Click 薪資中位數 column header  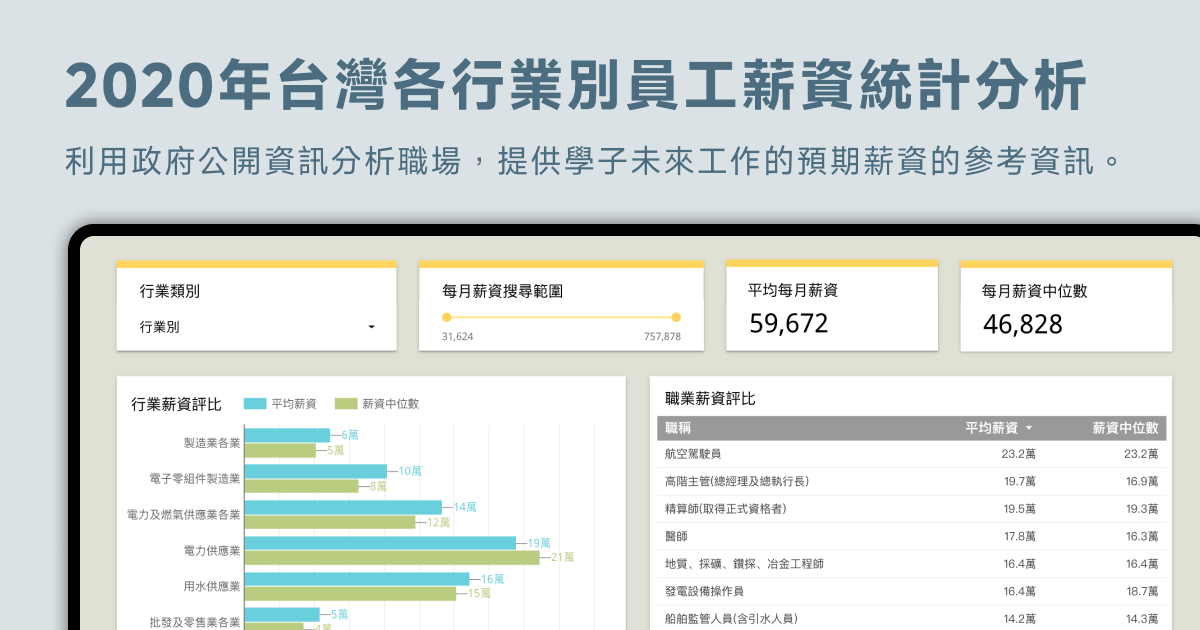(1125, 428)
